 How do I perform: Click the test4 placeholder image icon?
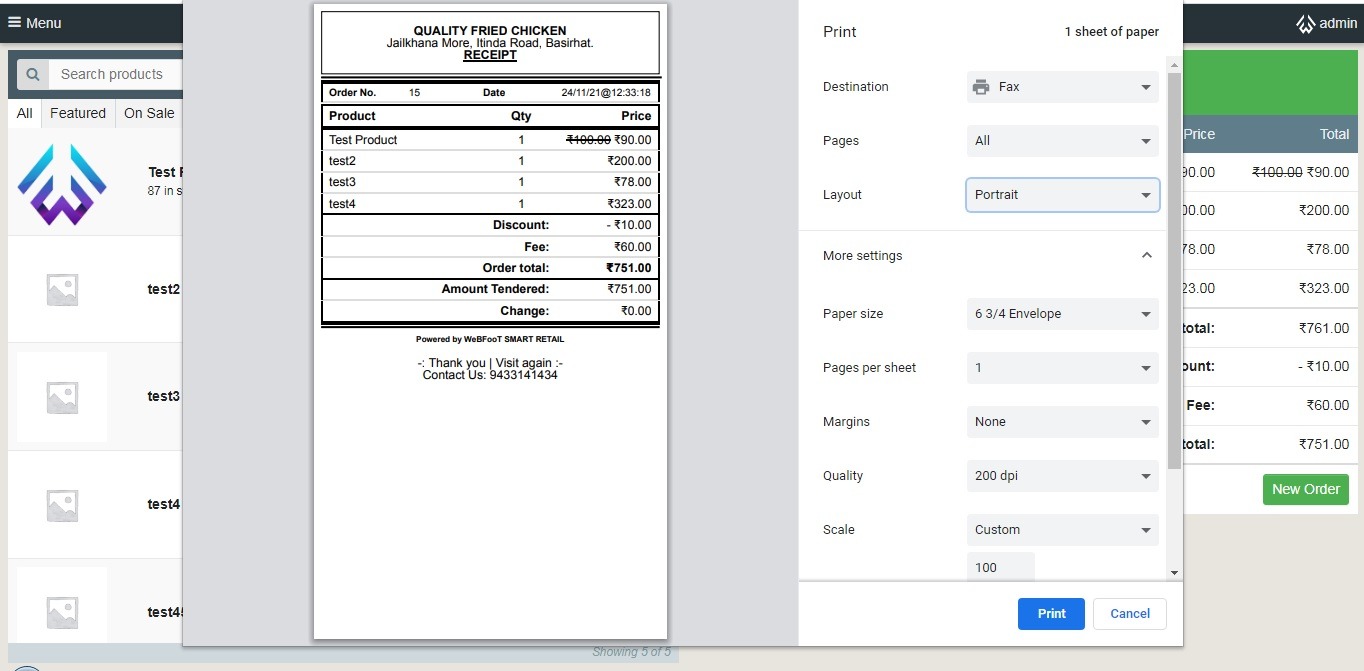[x=62, y=505]
